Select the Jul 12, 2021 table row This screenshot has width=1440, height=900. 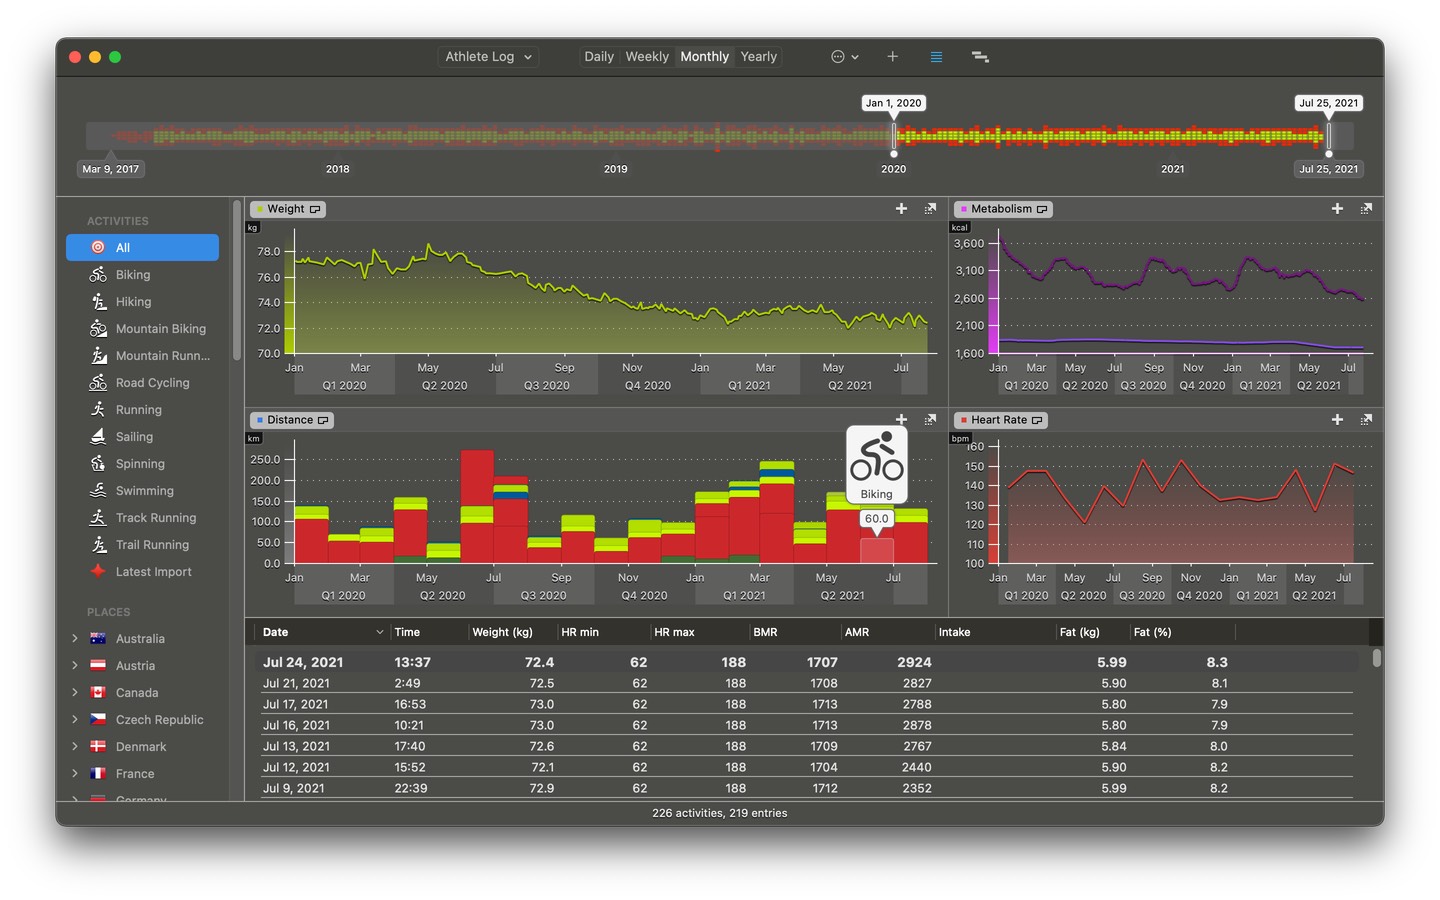(805, 767)
